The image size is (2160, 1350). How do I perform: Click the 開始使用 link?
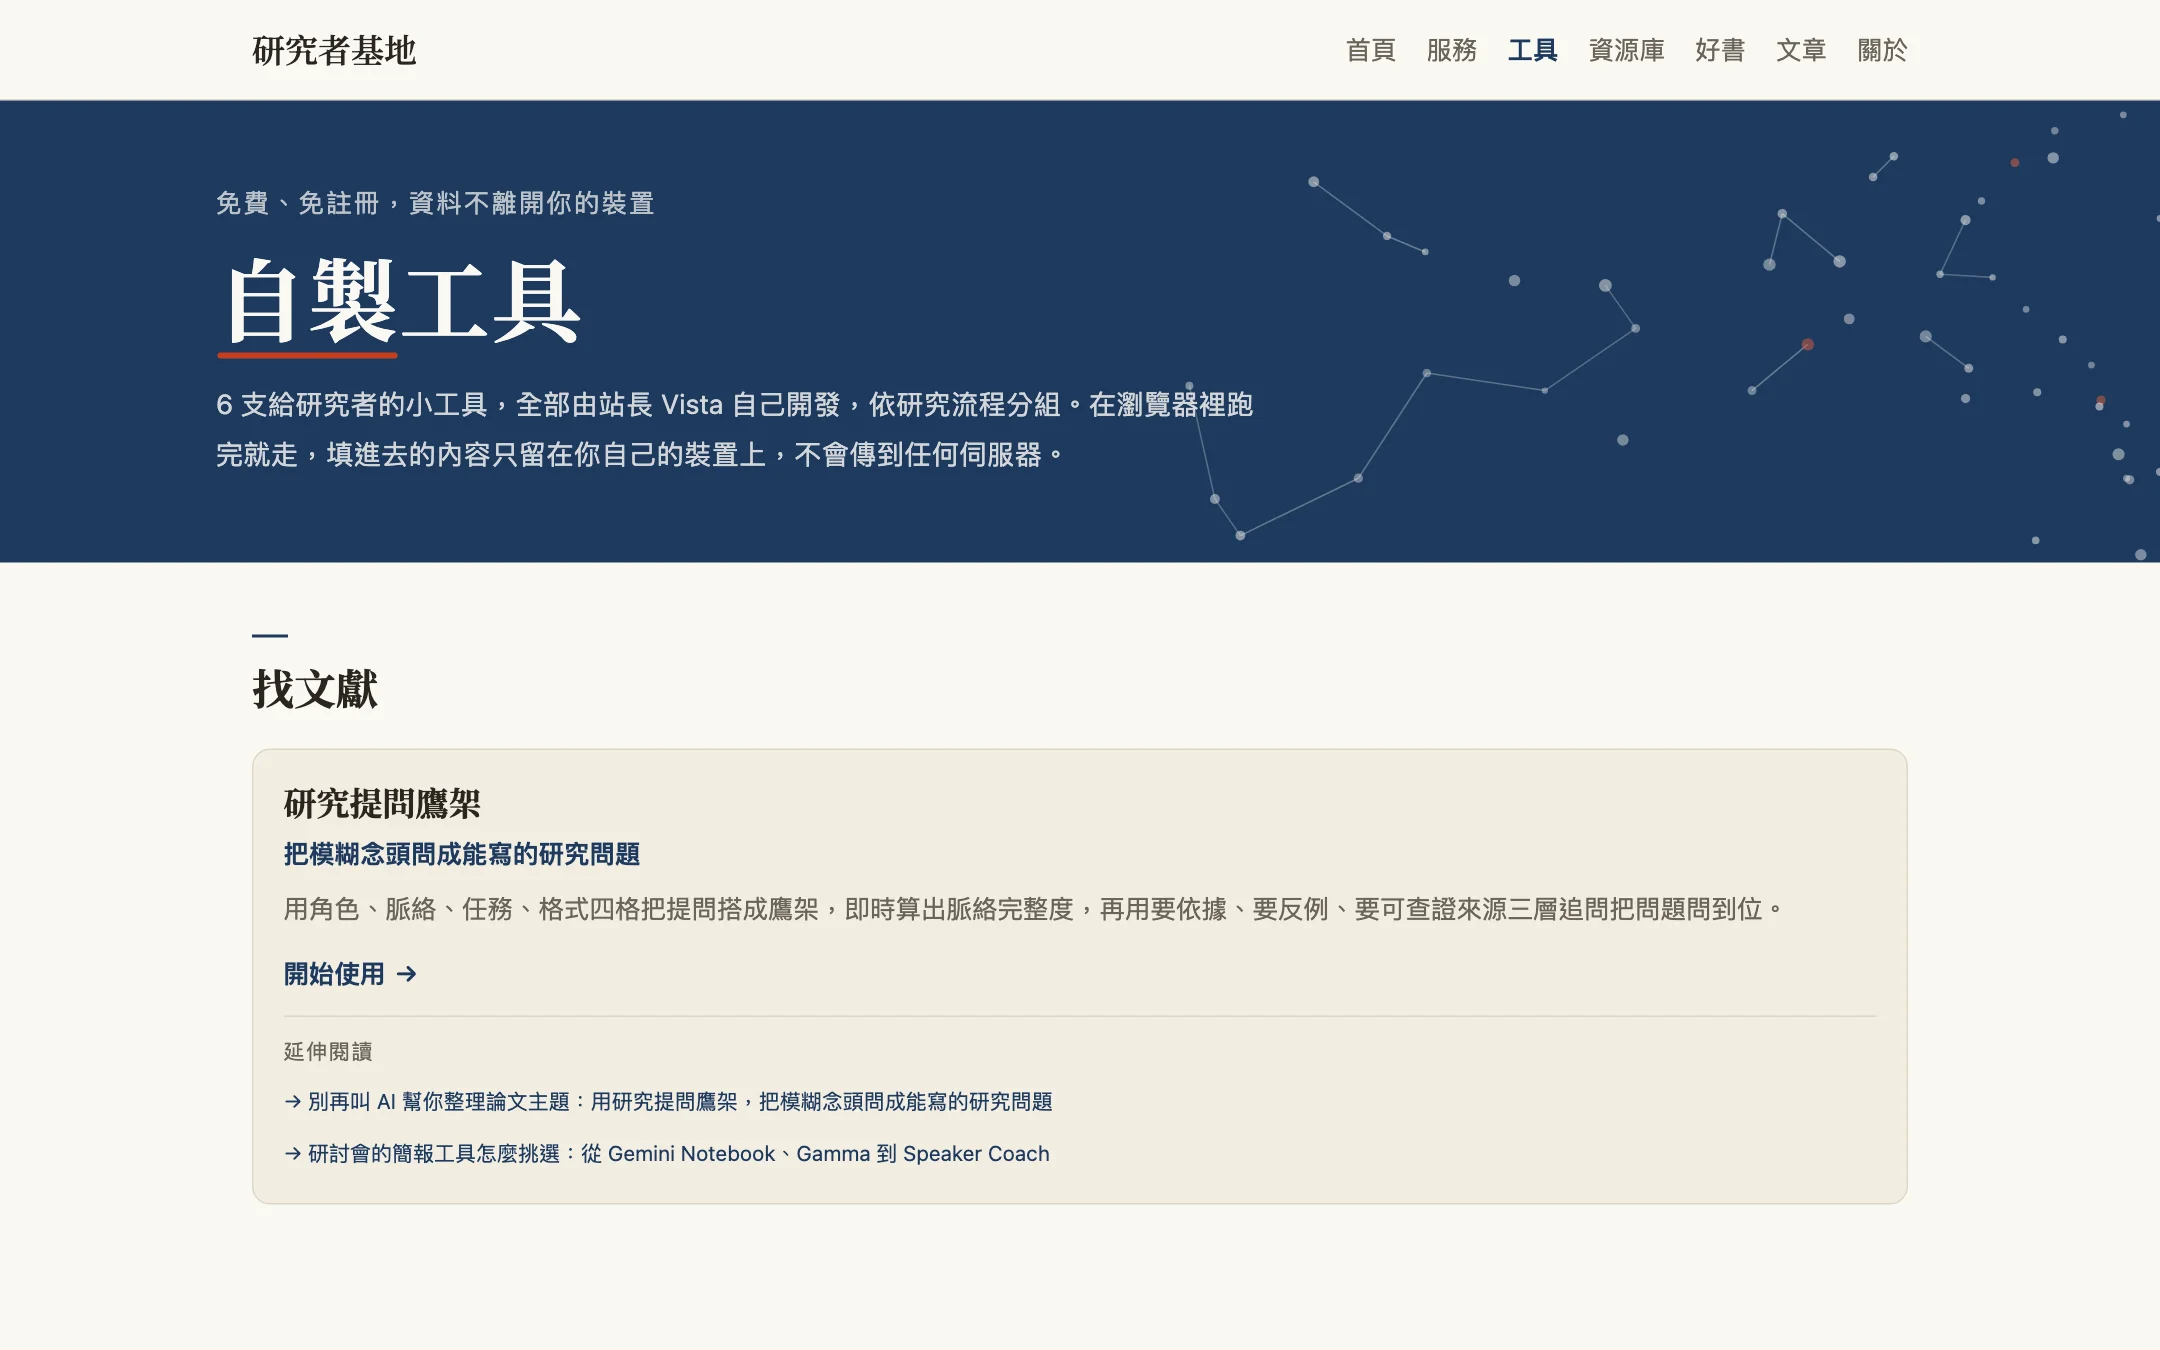(x=350, y=974)
